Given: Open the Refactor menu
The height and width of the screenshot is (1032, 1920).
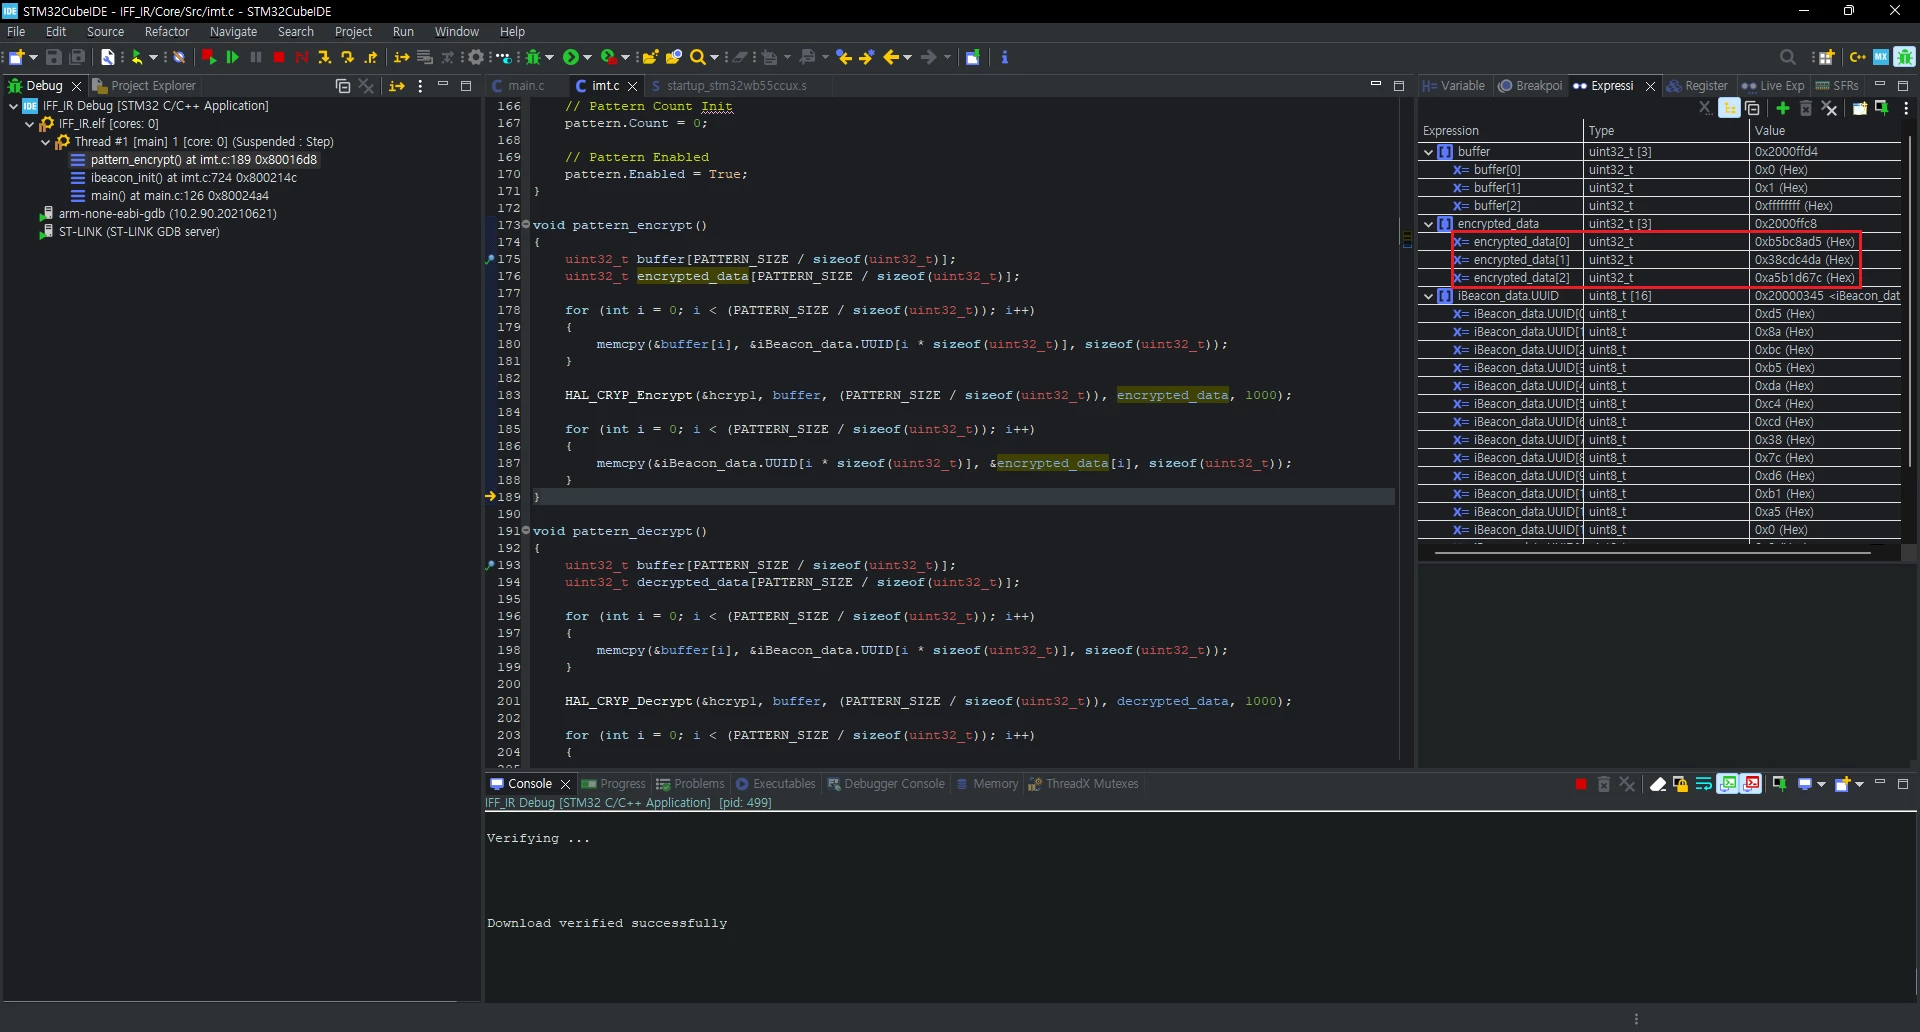Looking at the screenshot, I should [x=166, y=32].
